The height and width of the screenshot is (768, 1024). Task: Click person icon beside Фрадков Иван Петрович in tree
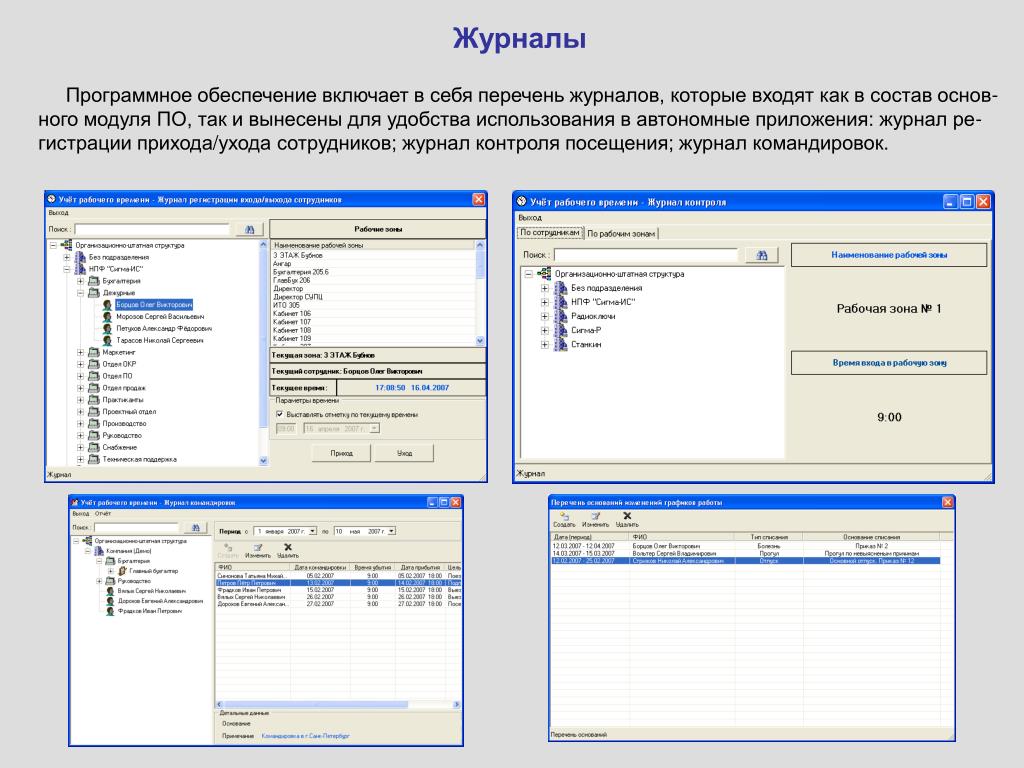click(x=110, y=611)
